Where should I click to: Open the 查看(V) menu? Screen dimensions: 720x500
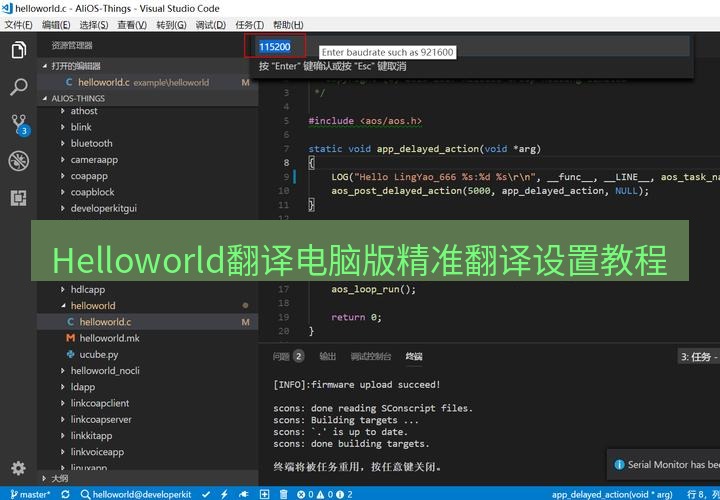(x=132, y=25)
